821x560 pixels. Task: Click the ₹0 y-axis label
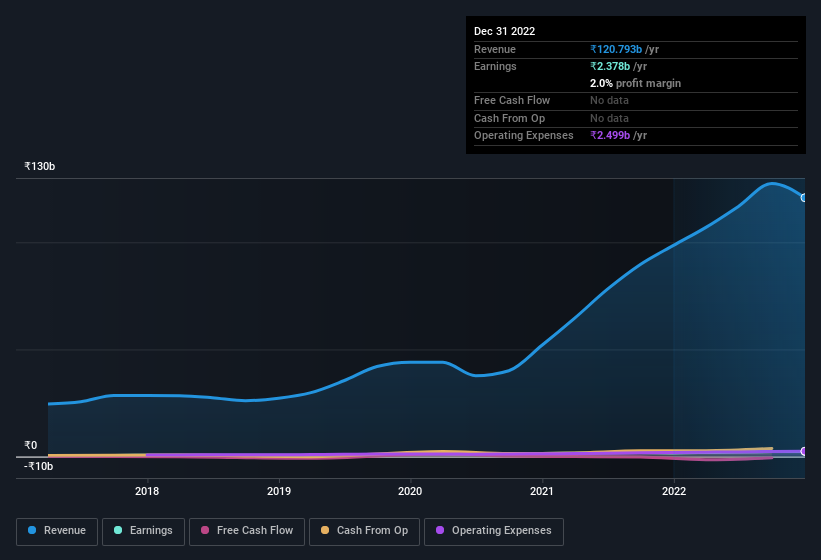[30, 445]
